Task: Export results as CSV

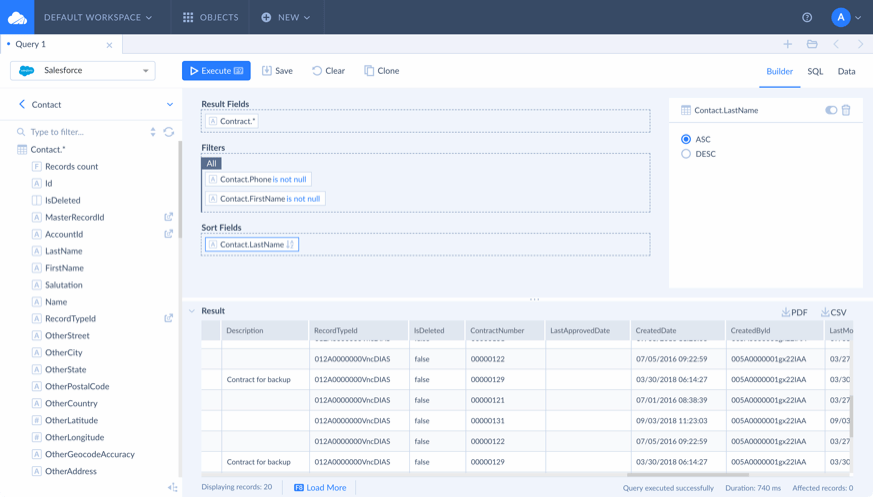Action: (833, 312)
